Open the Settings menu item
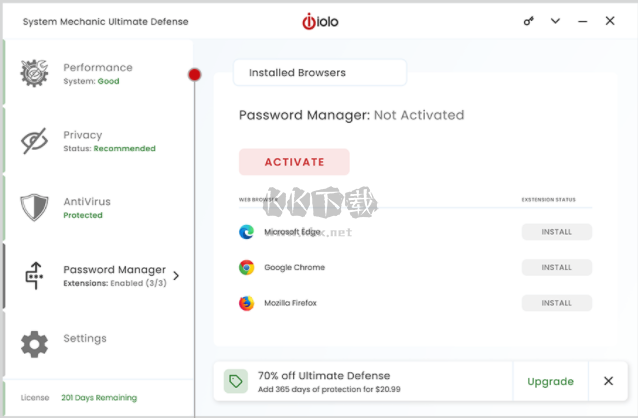The height and width of the screenshot is (418, 638). 98,344
